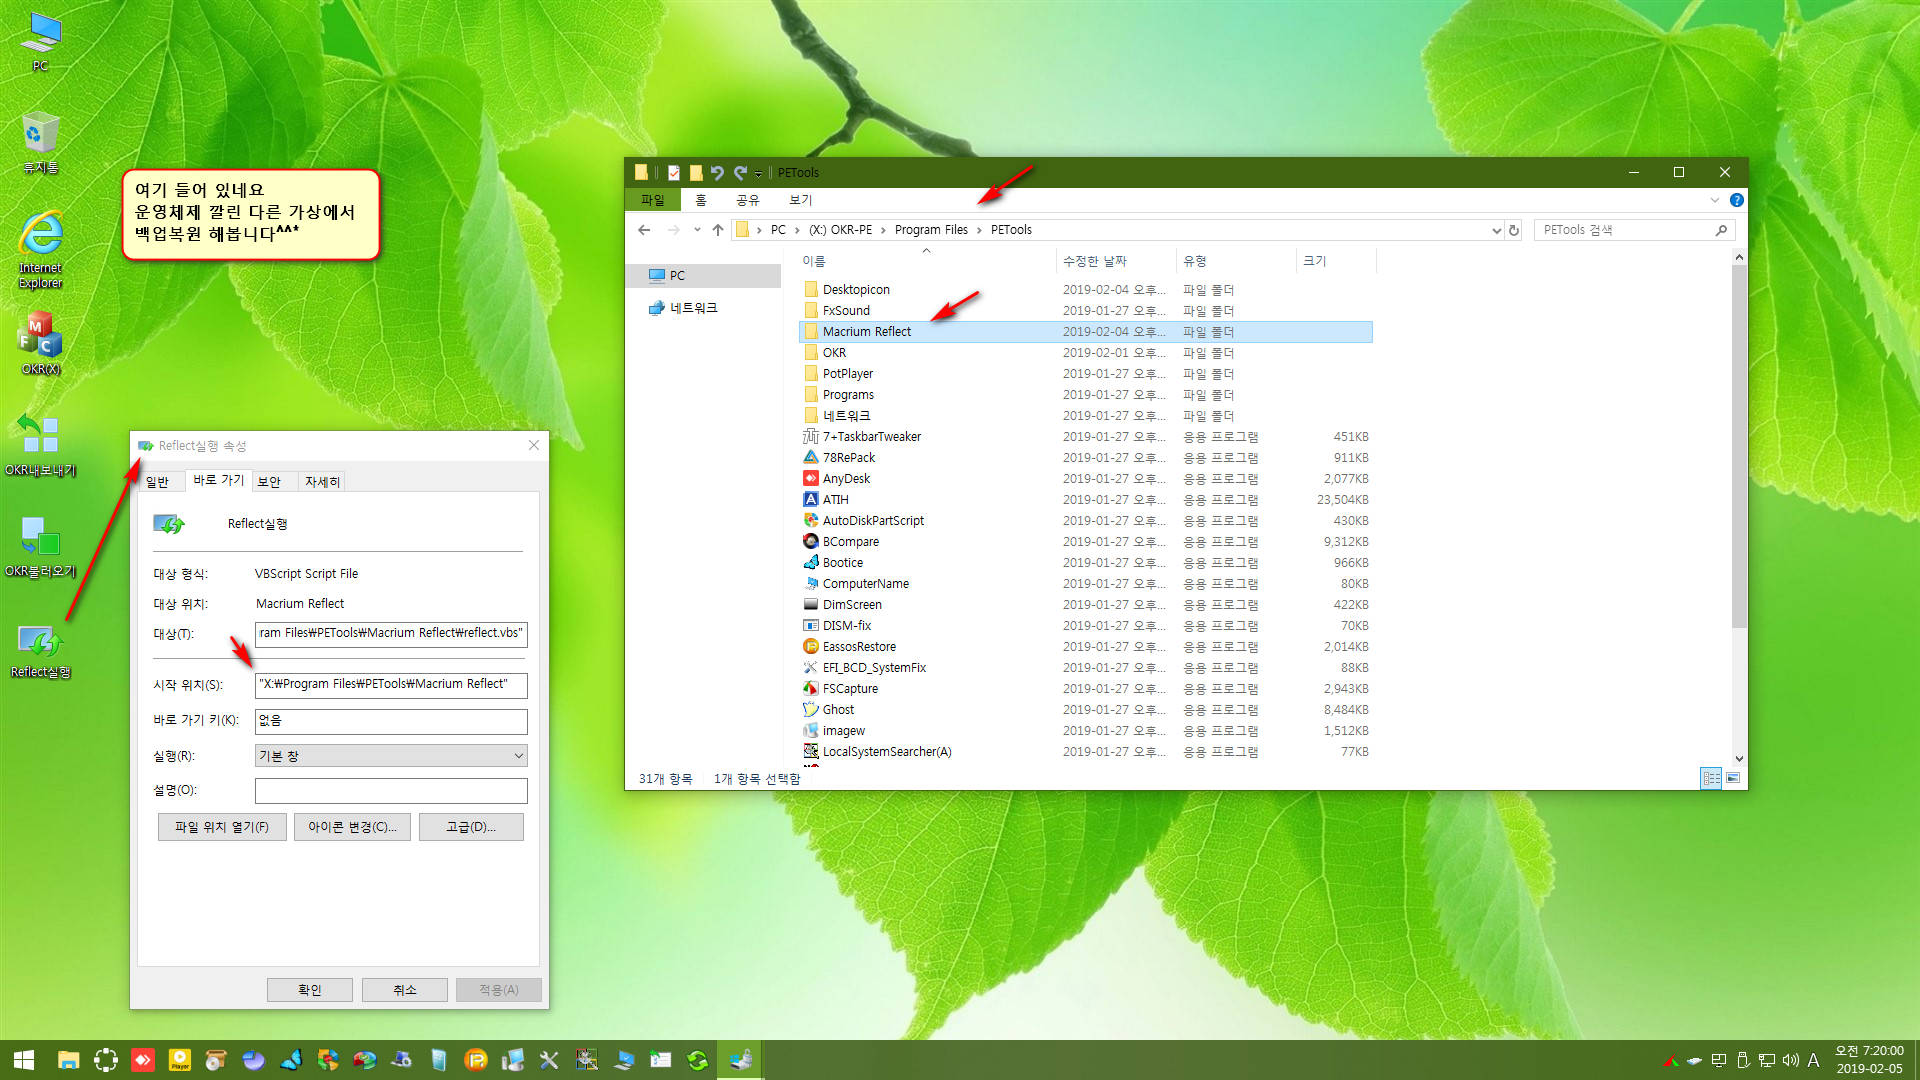This screenshot has height=1080, width=1920.
Task: Click the Program Files breadcrumb segment
Action: 931,230
